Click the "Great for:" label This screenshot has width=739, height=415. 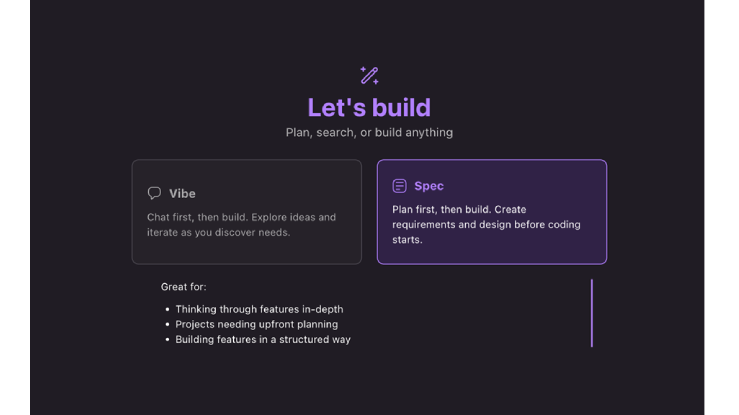click(184, 287)
